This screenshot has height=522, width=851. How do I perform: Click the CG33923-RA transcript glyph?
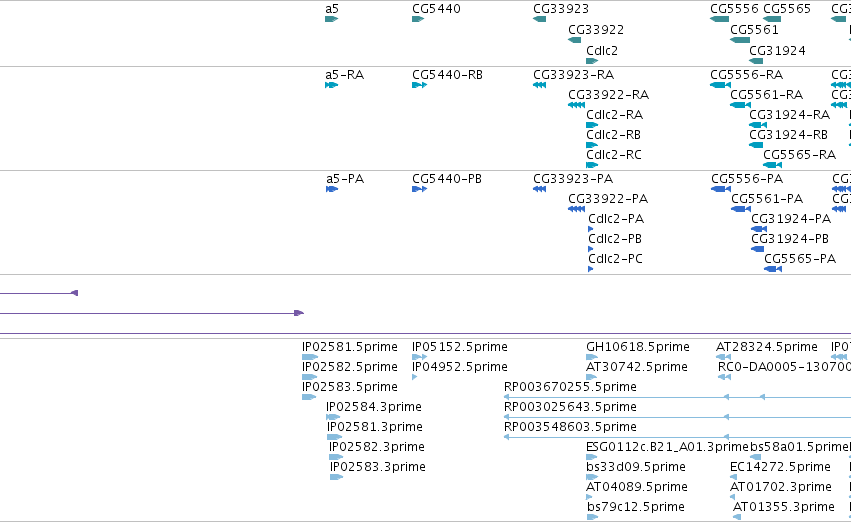pyautogui.click(x=539, y=85)
